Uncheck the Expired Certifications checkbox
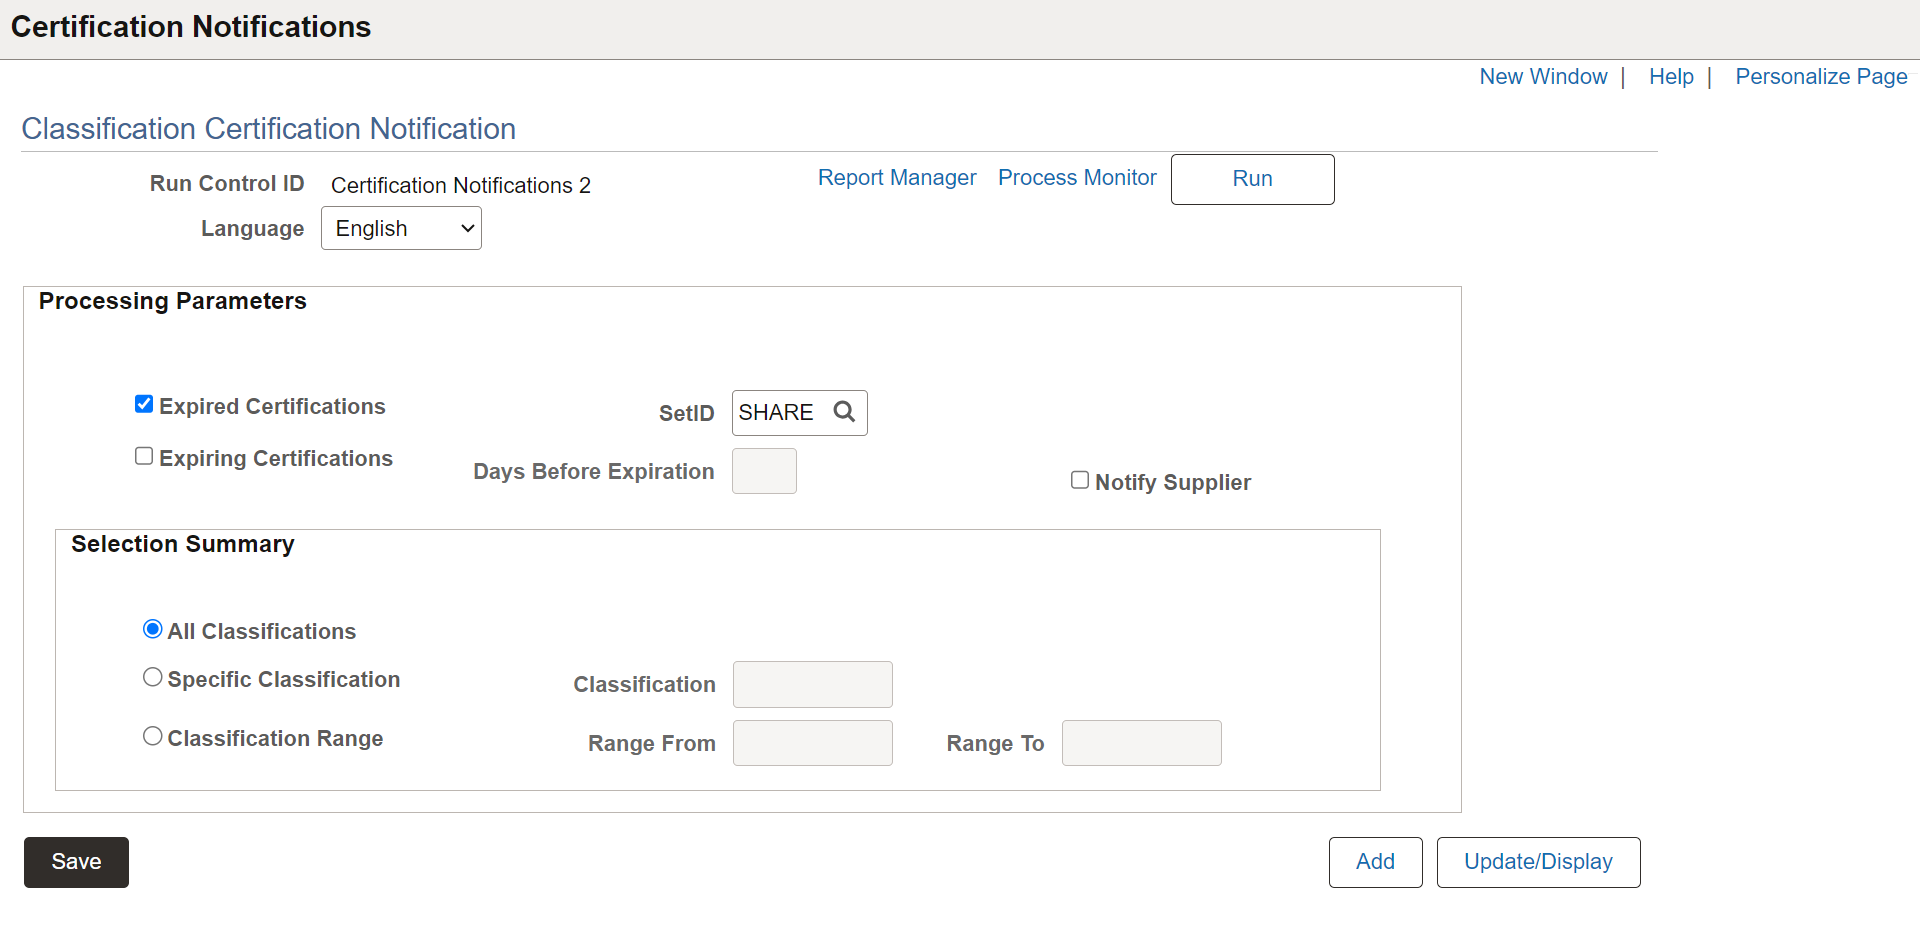Screen dimensions: 1920x930 [x=144, y=404]
